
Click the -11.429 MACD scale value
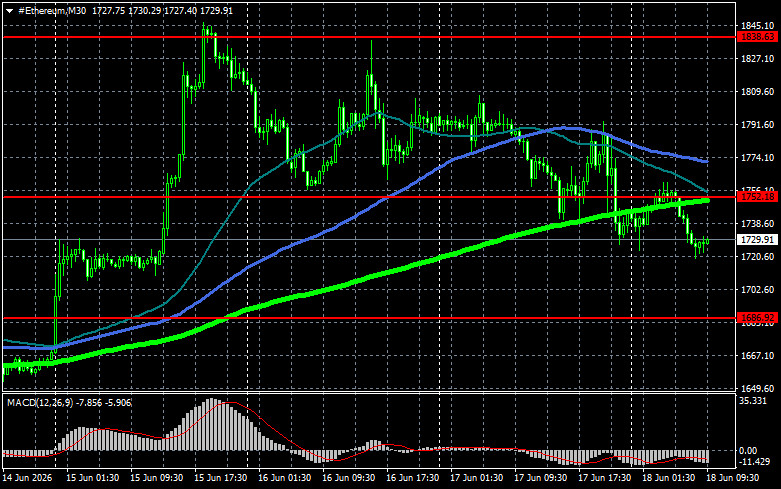(x=755, y=462)
